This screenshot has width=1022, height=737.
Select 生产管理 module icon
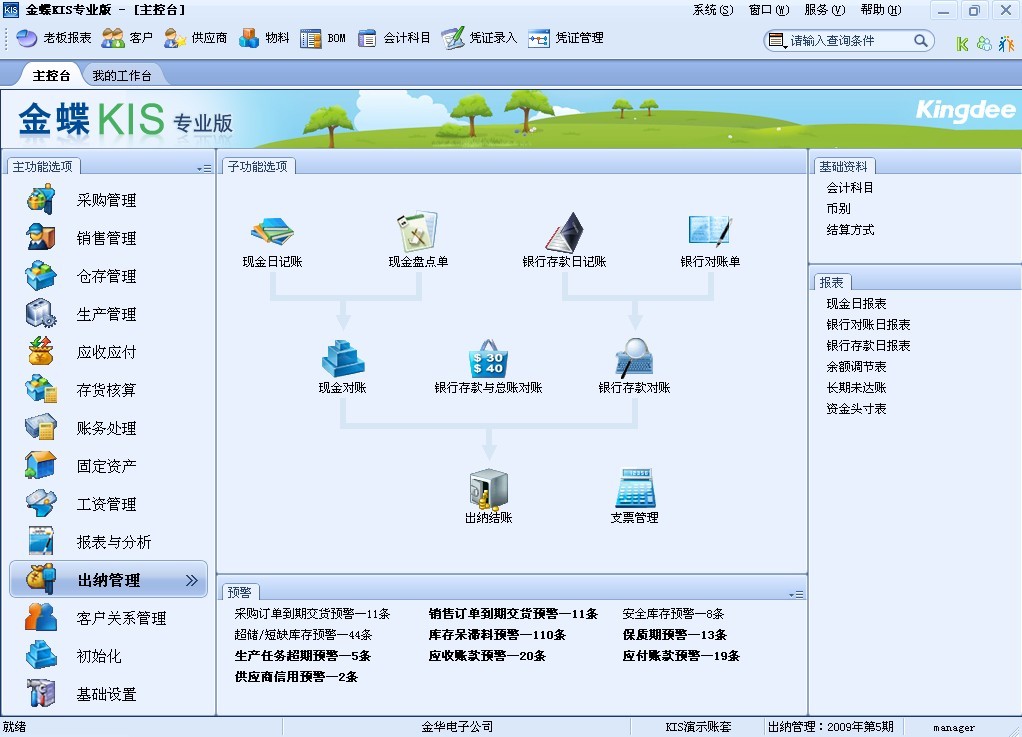40,313
